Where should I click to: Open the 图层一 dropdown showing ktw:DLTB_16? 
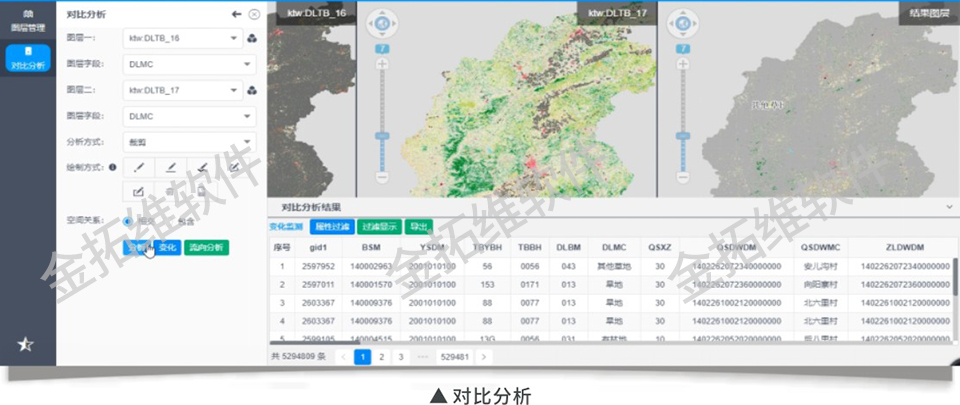point(189,39)
